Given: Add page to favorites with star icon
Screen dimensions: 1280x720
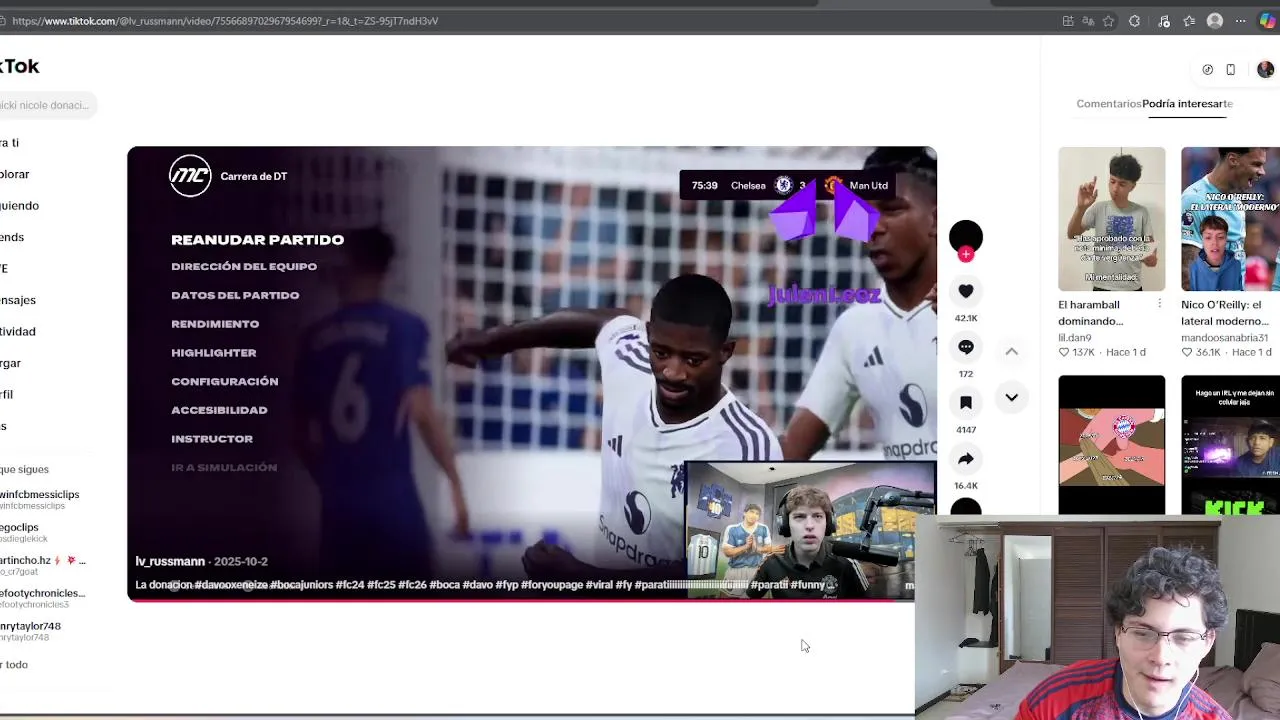Looking at the screenshot, I should tap(1108, 21).
